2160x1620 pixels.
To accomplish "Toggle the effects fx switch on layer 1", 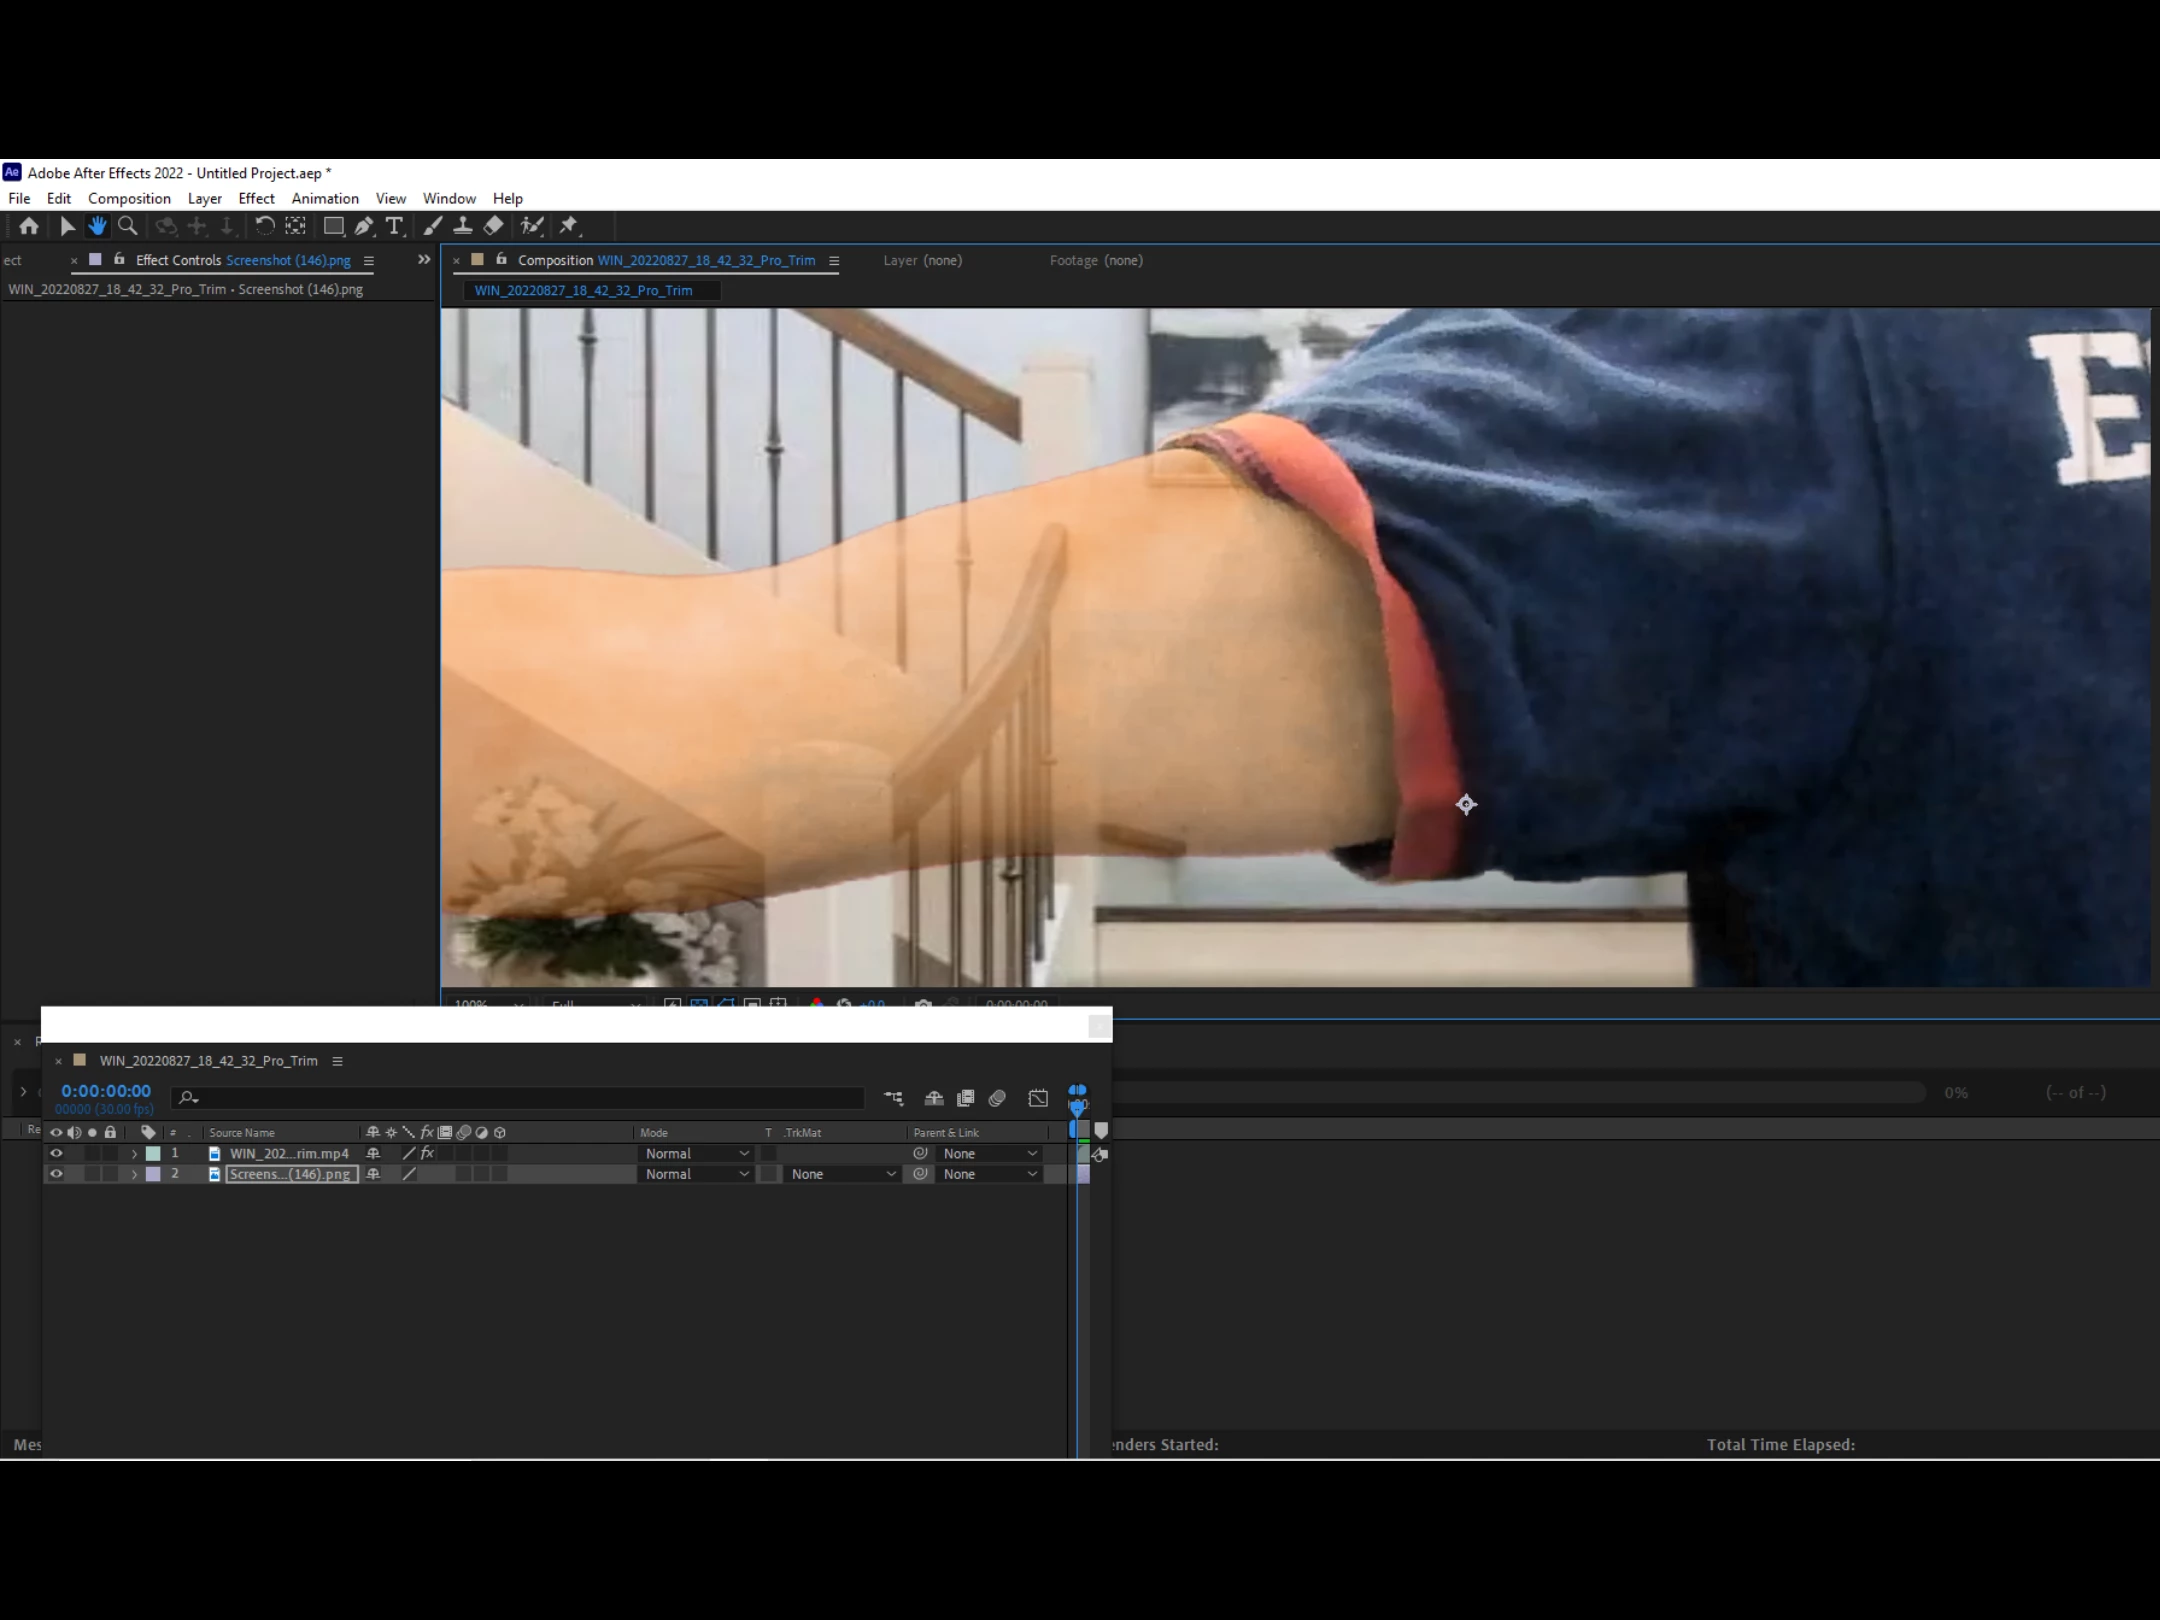I will point(427,1153).
